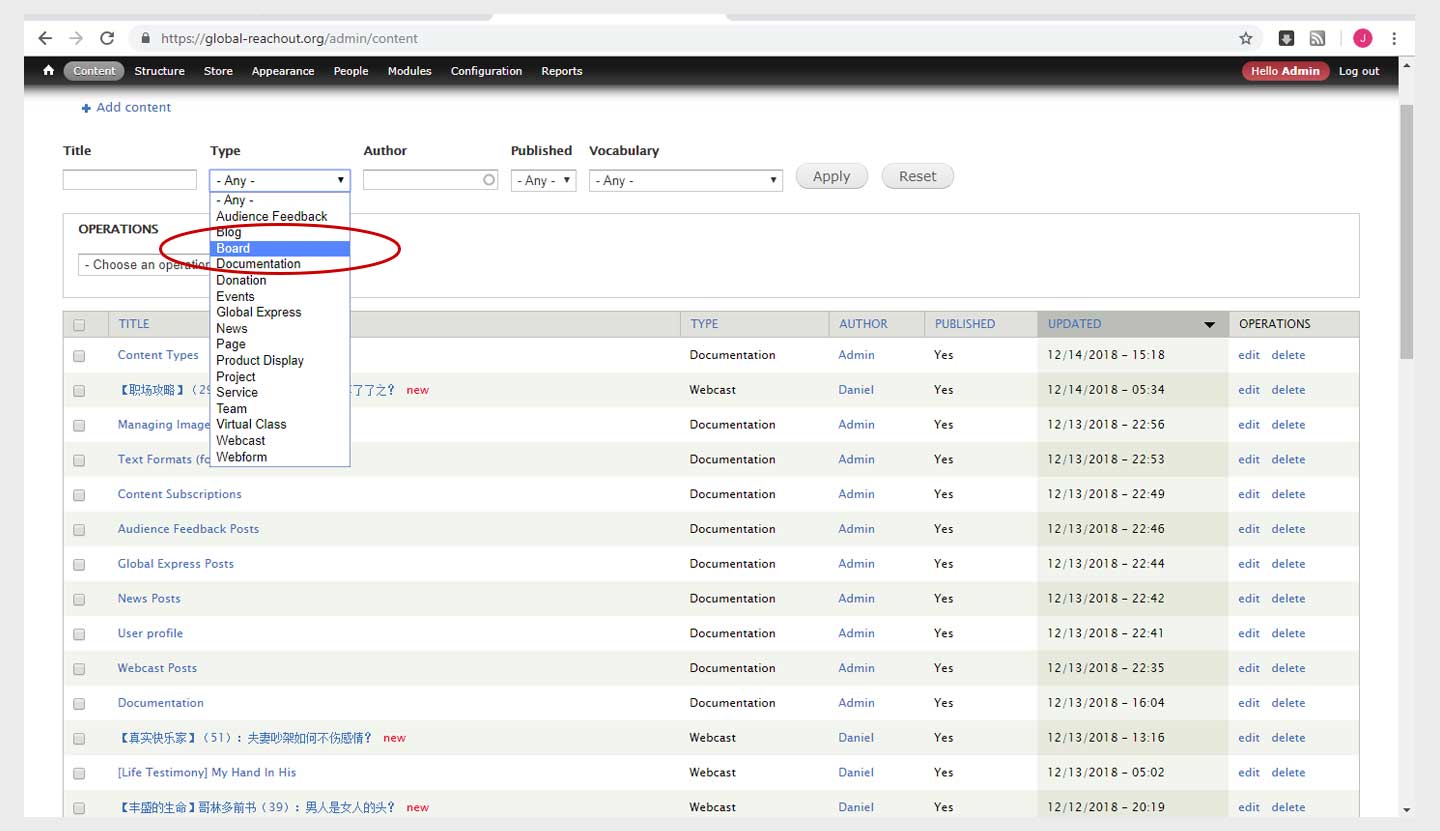The height and width of the screenshot is (831, 1440).
Task: Open the Store admin menu
Action: point(218,71)
